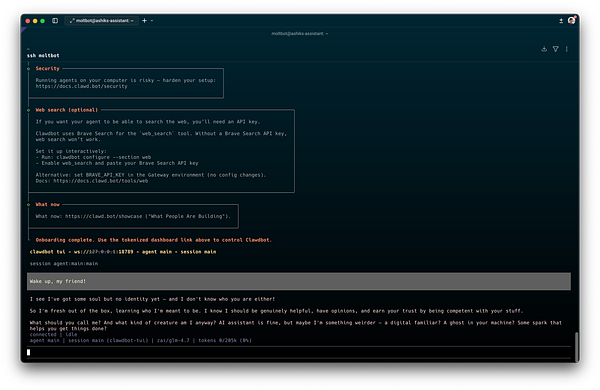Click the ssh moltbot command text
The image size is (600, 390).
click(x=43, y=55)
